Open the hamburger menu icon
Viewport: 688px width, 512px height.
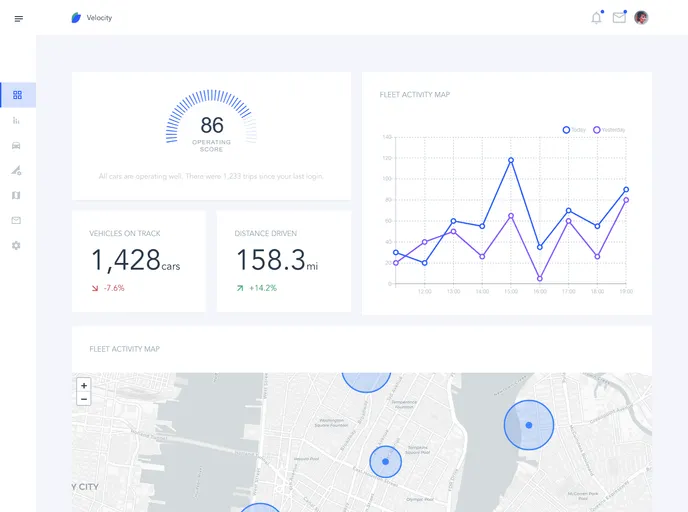coord(18,18)
